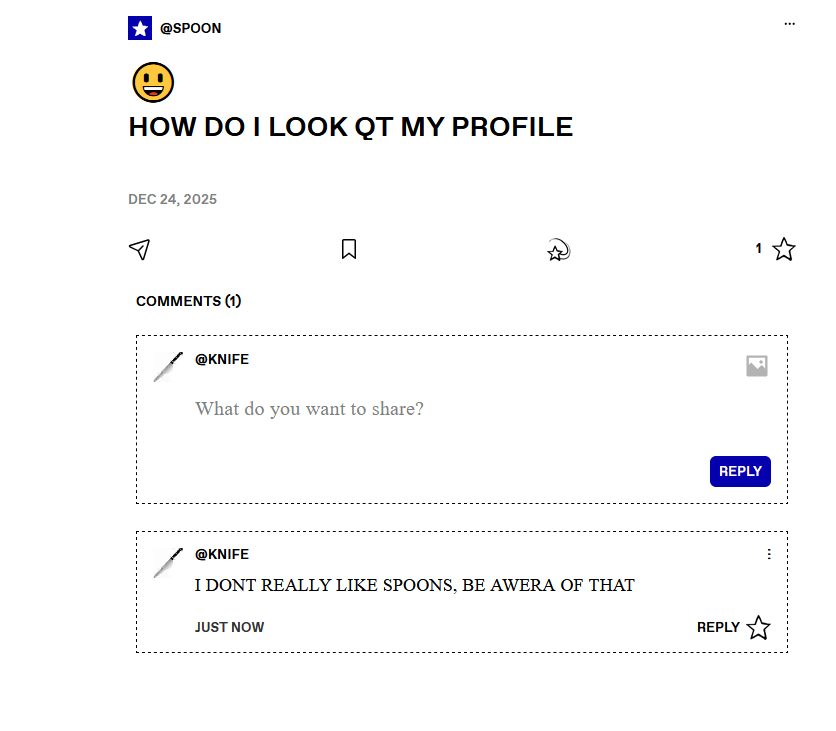836x731 pixels.
Task: Open the @SPOON profile username link
Action: tap(191, 28)
